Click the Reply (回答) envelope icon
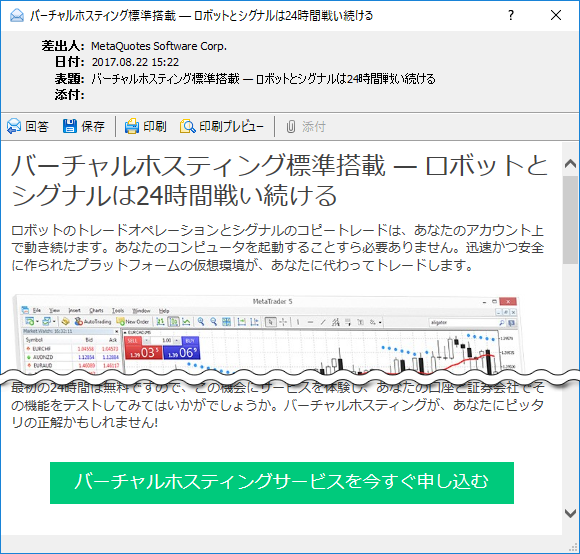This screenshot has height=554, width=580. (14, 126)
